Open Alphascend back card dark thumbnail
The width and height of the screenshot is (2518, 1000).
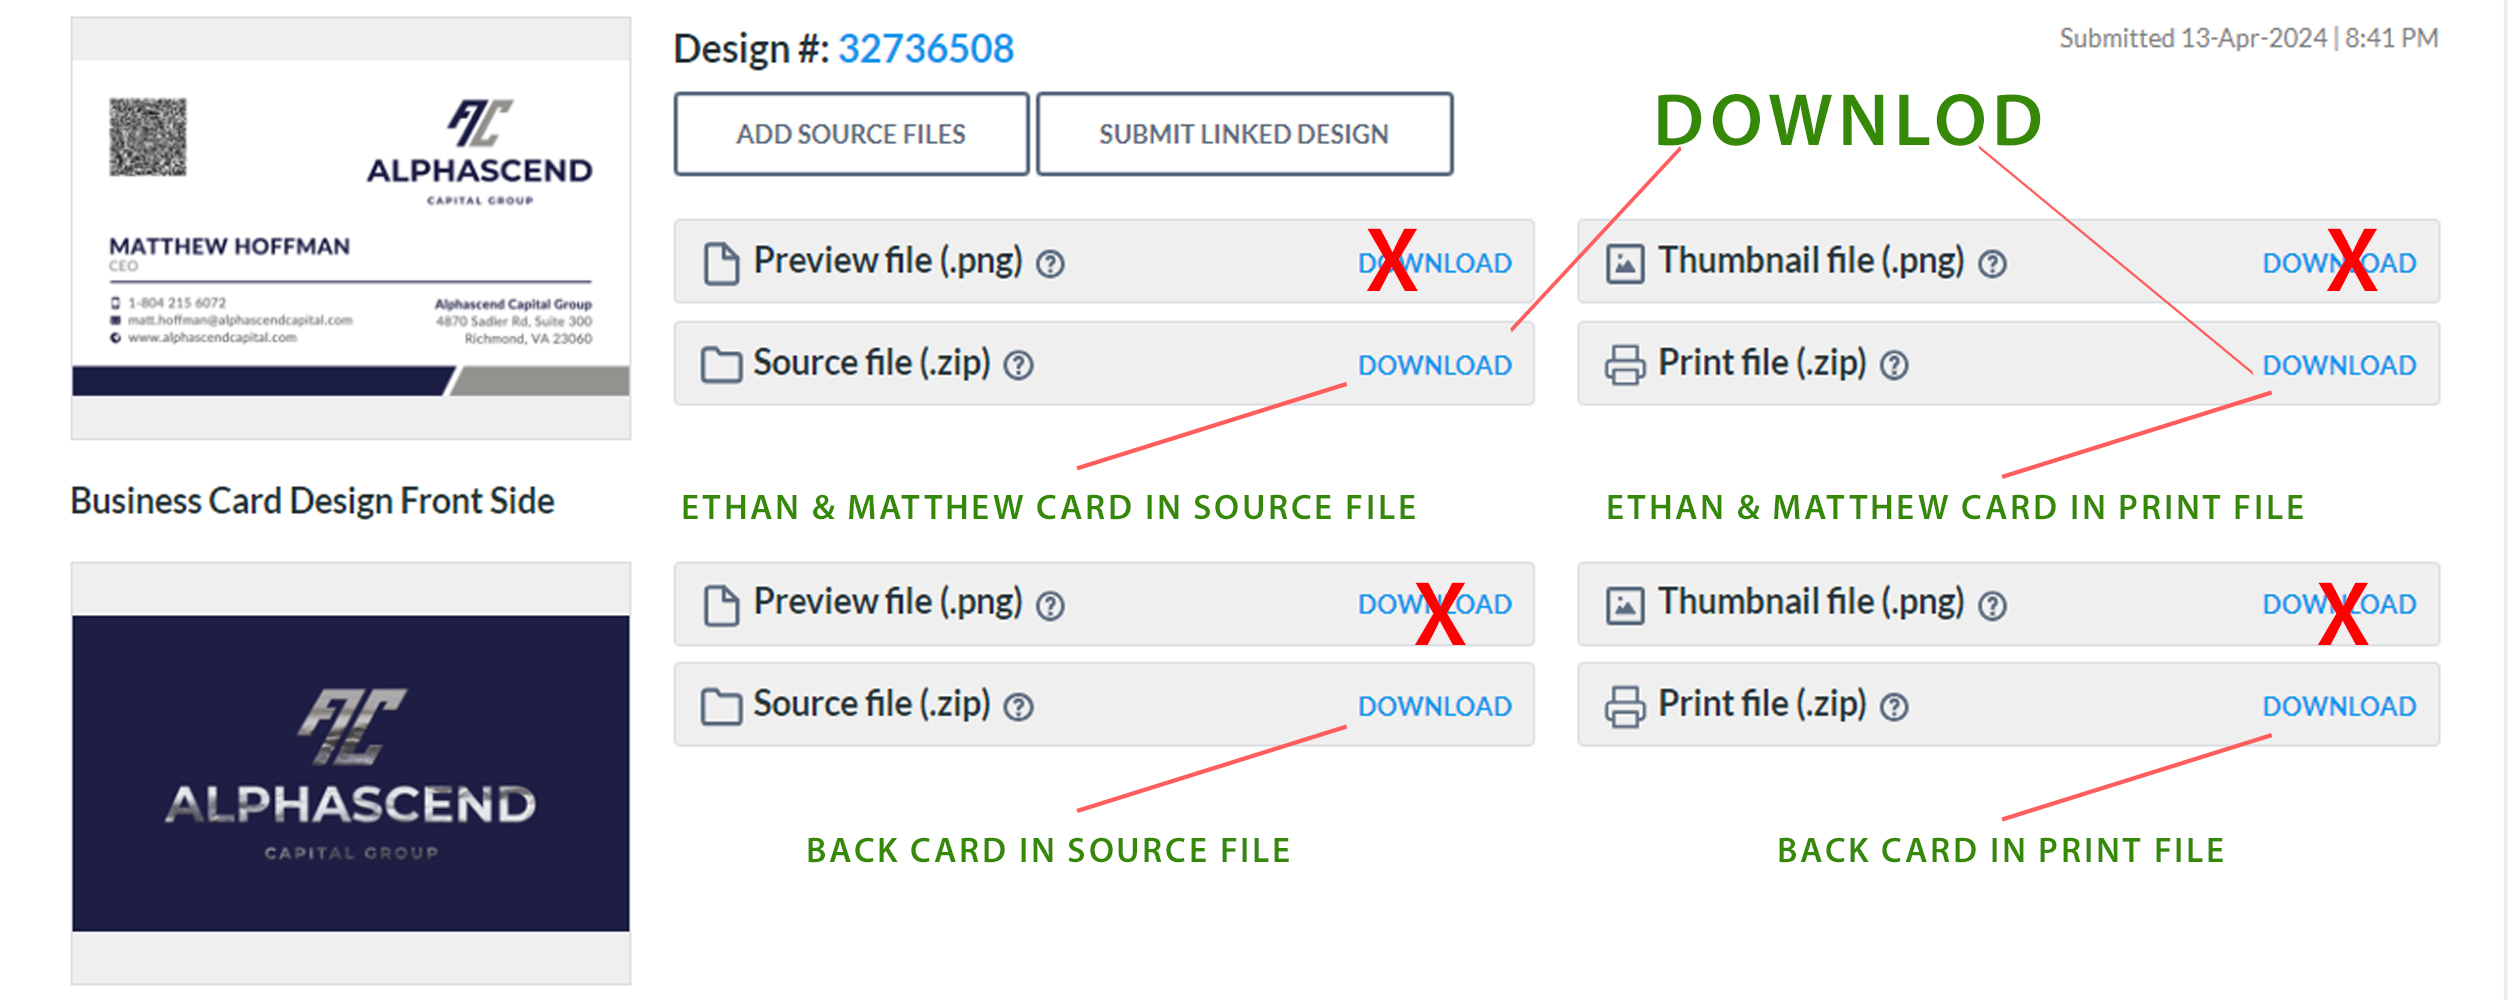coord(351,774)
